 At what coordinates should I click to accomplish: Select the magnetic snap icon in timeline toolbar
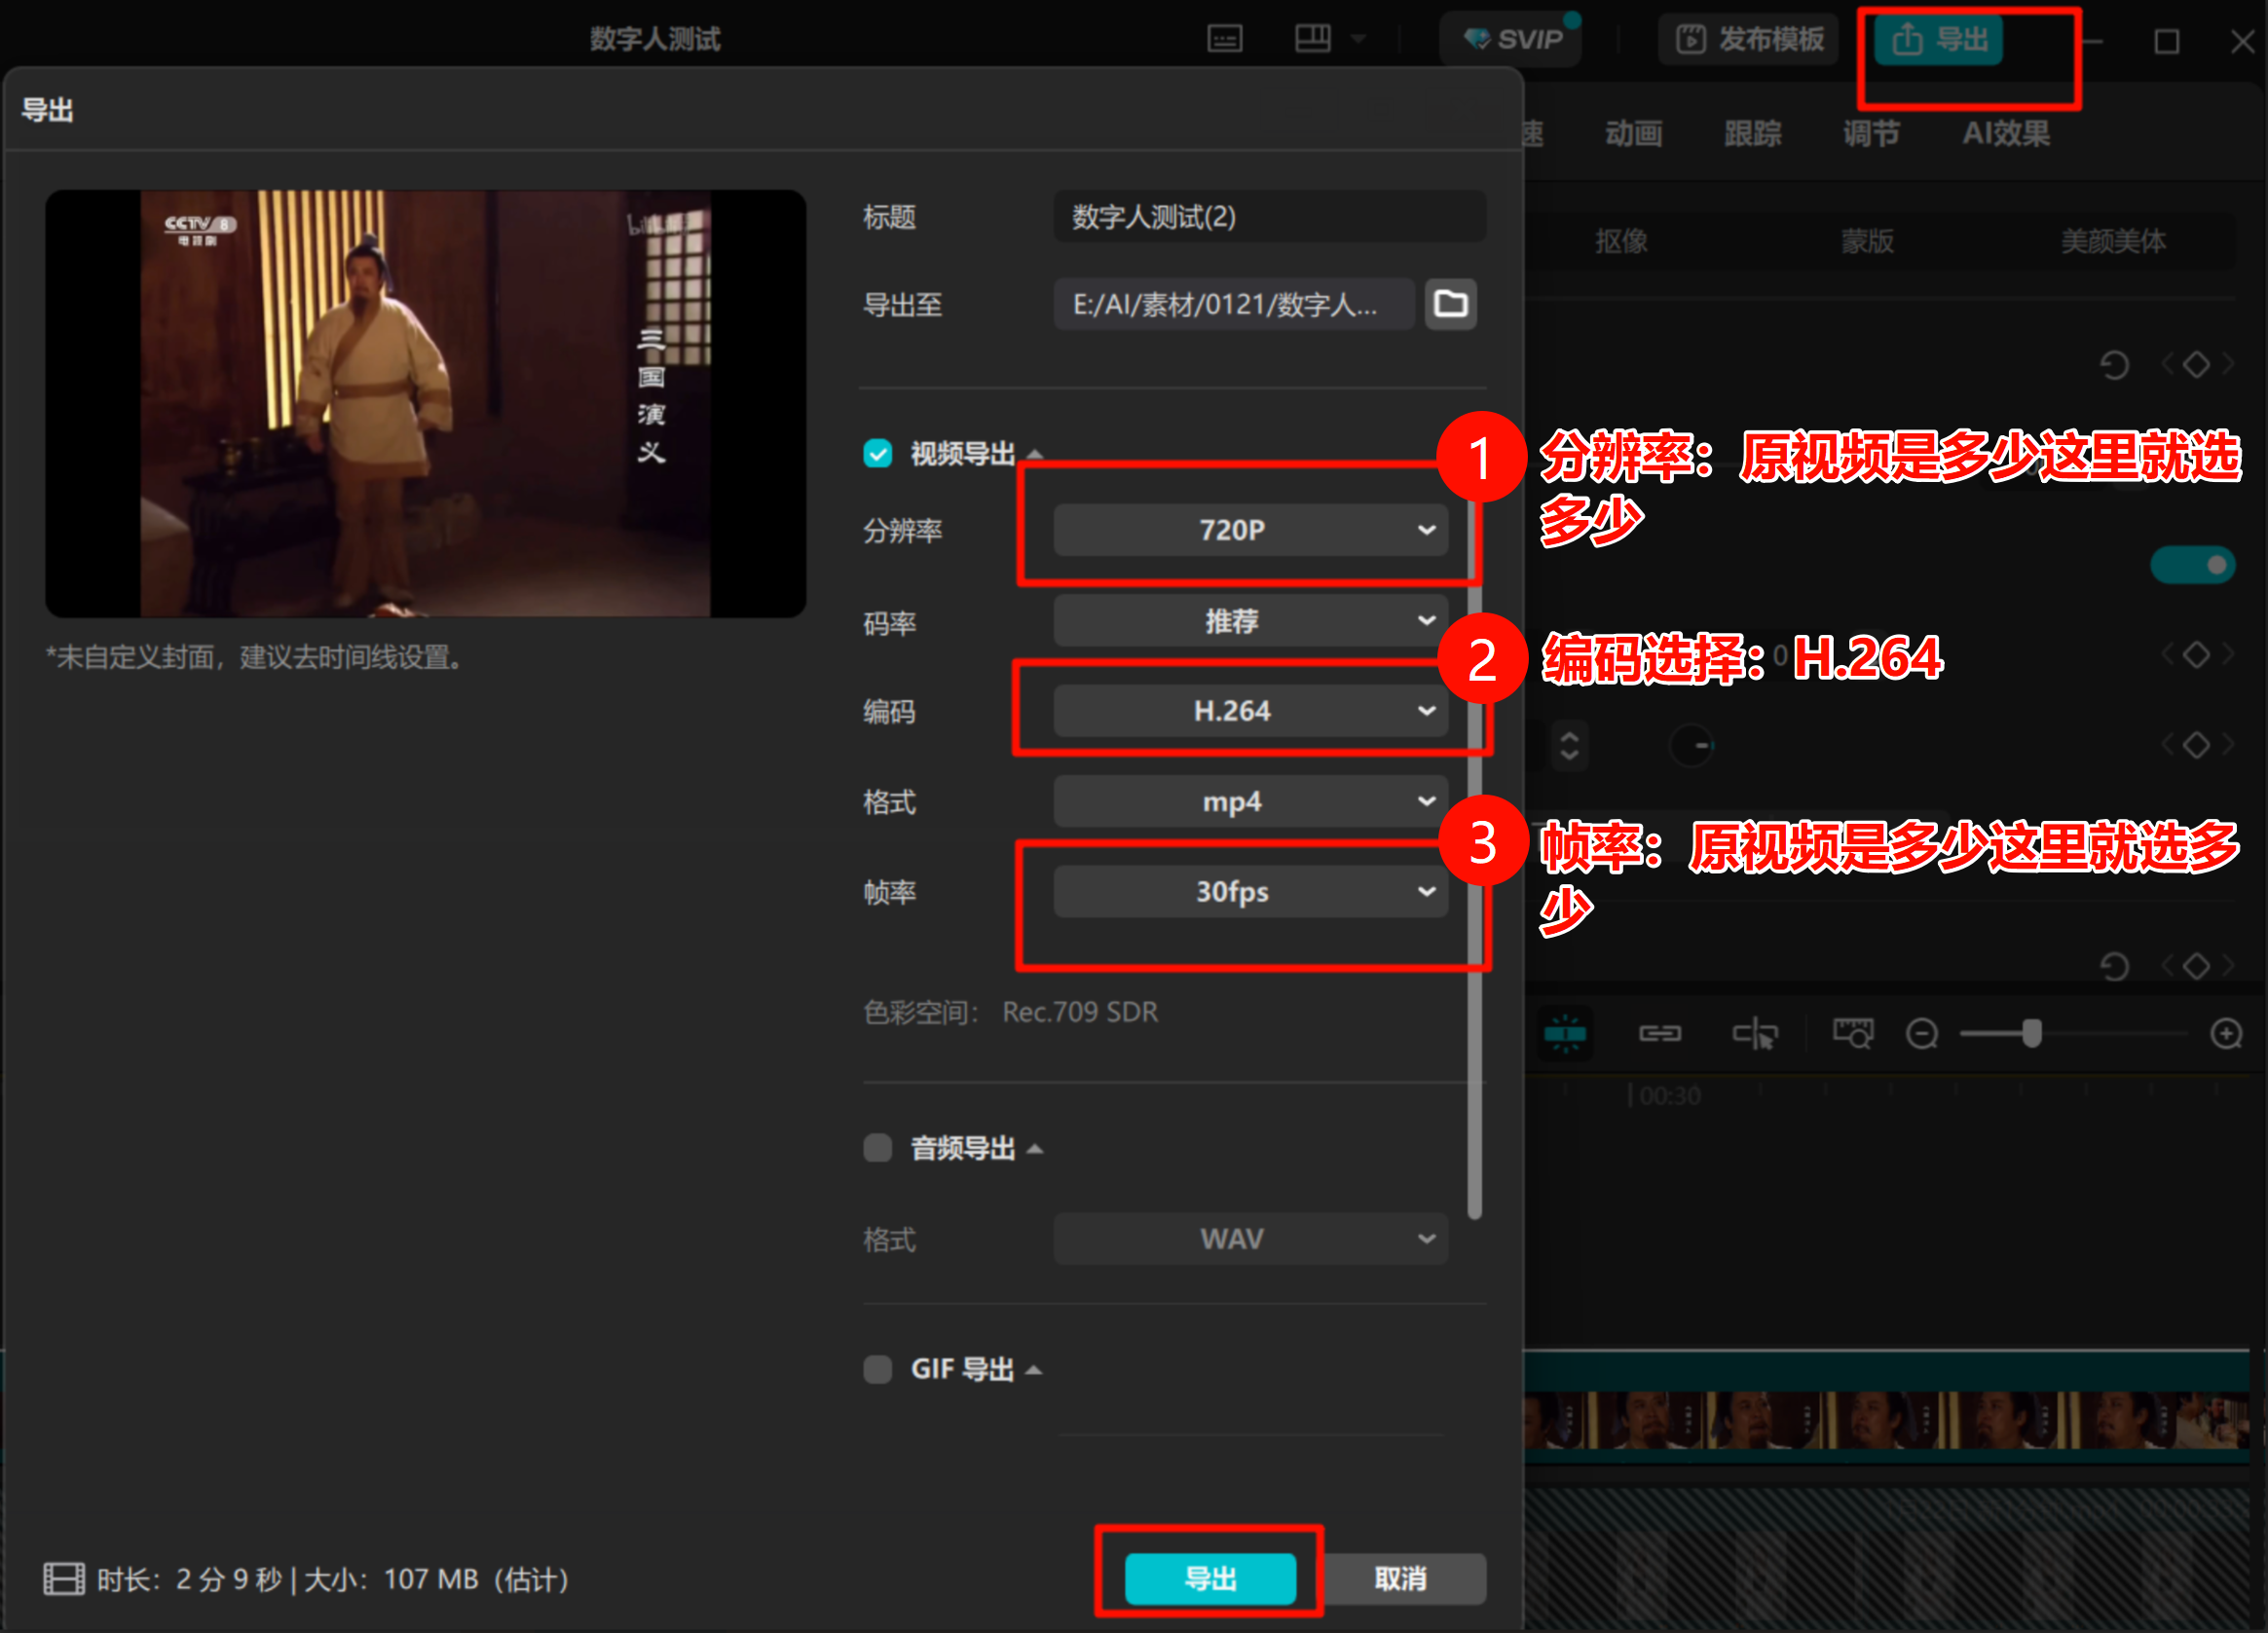[1565, 1033]
